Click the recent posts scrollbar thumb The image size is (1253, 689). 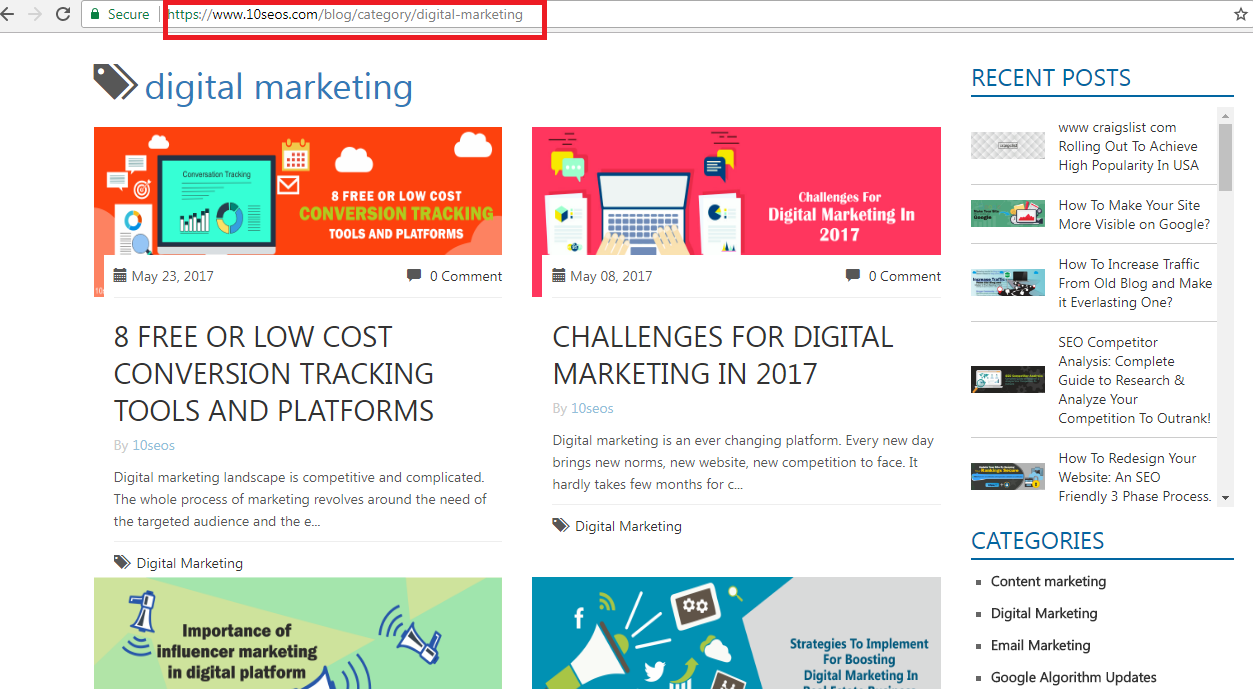[1226, 156]
